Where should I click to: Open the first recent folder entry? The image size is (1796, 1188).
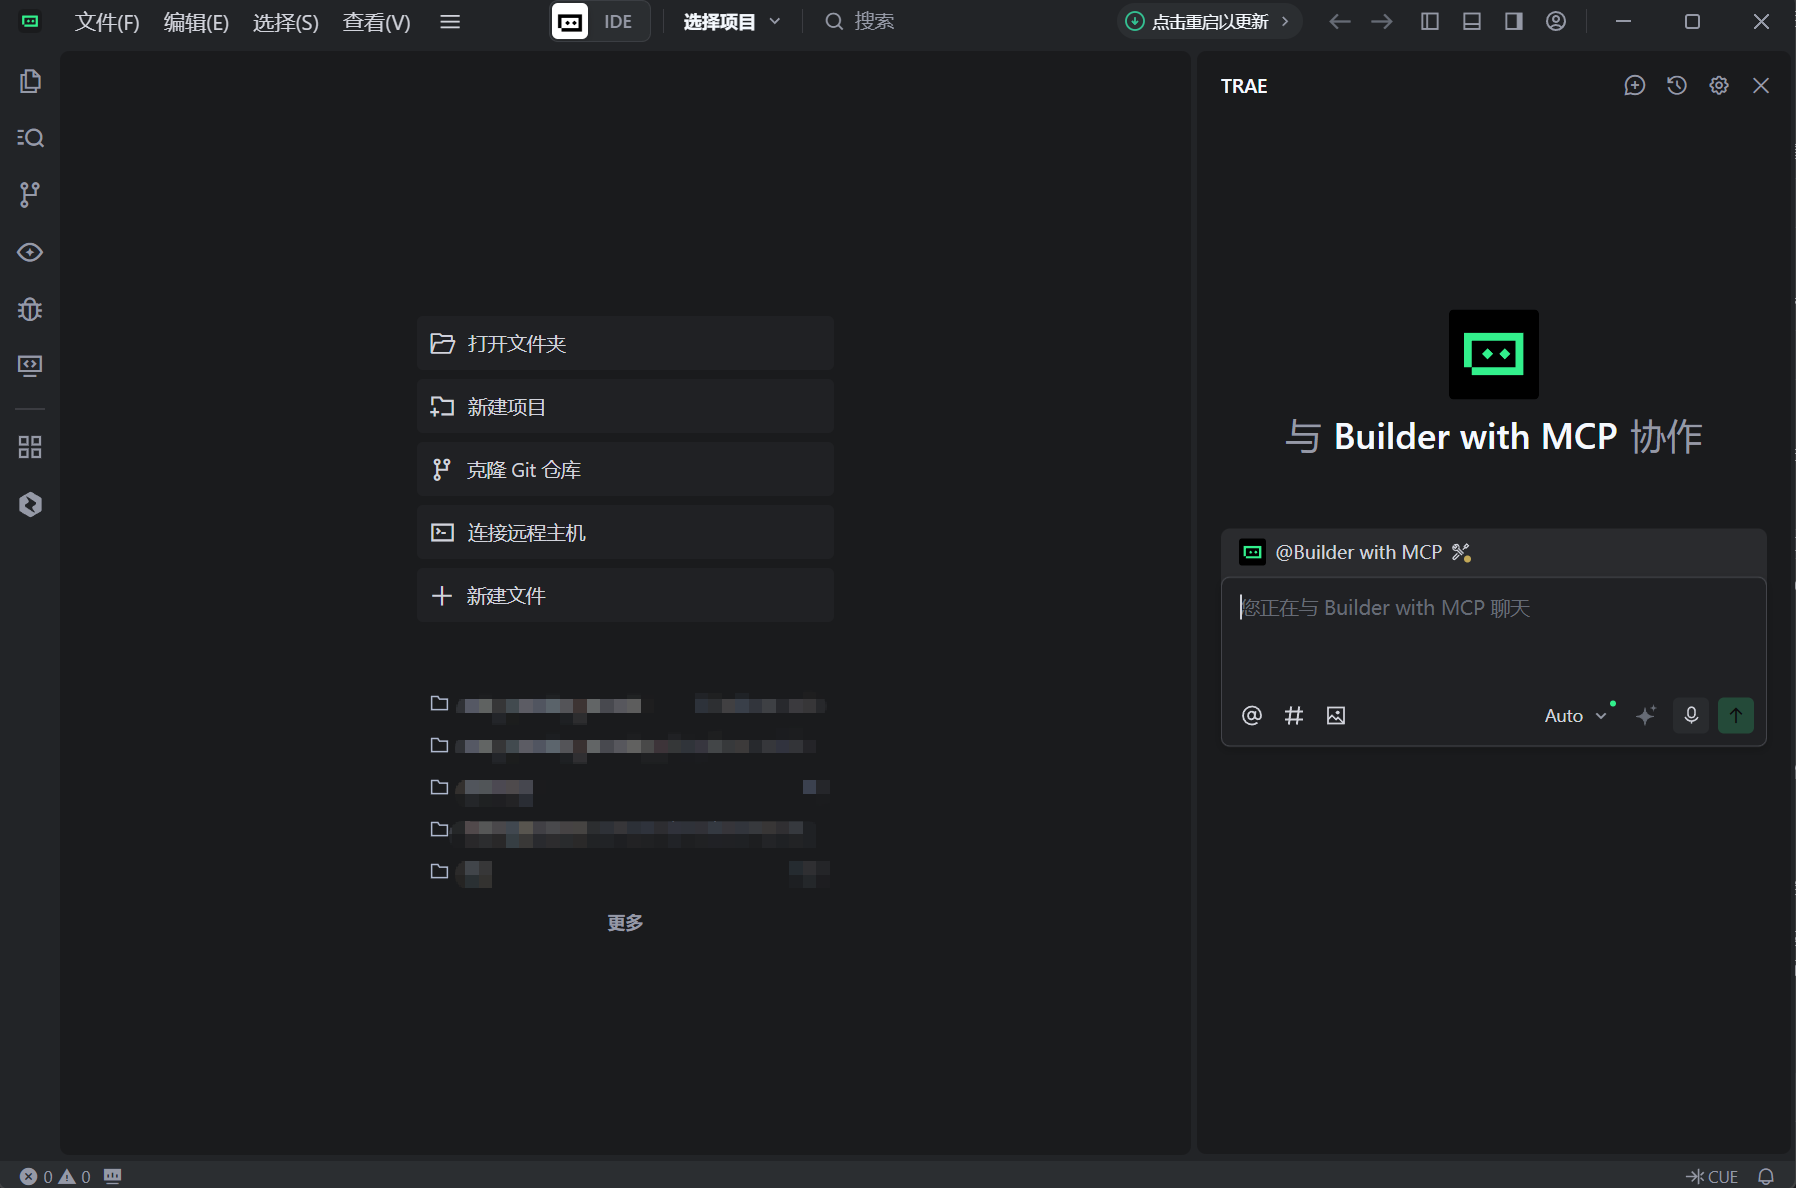[629, 704]
